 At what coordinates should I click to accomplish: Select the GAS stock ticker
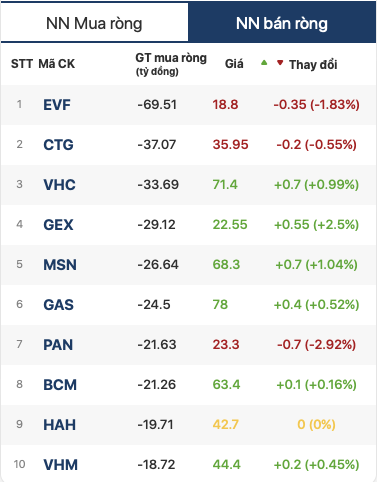[x=58, y=305]
